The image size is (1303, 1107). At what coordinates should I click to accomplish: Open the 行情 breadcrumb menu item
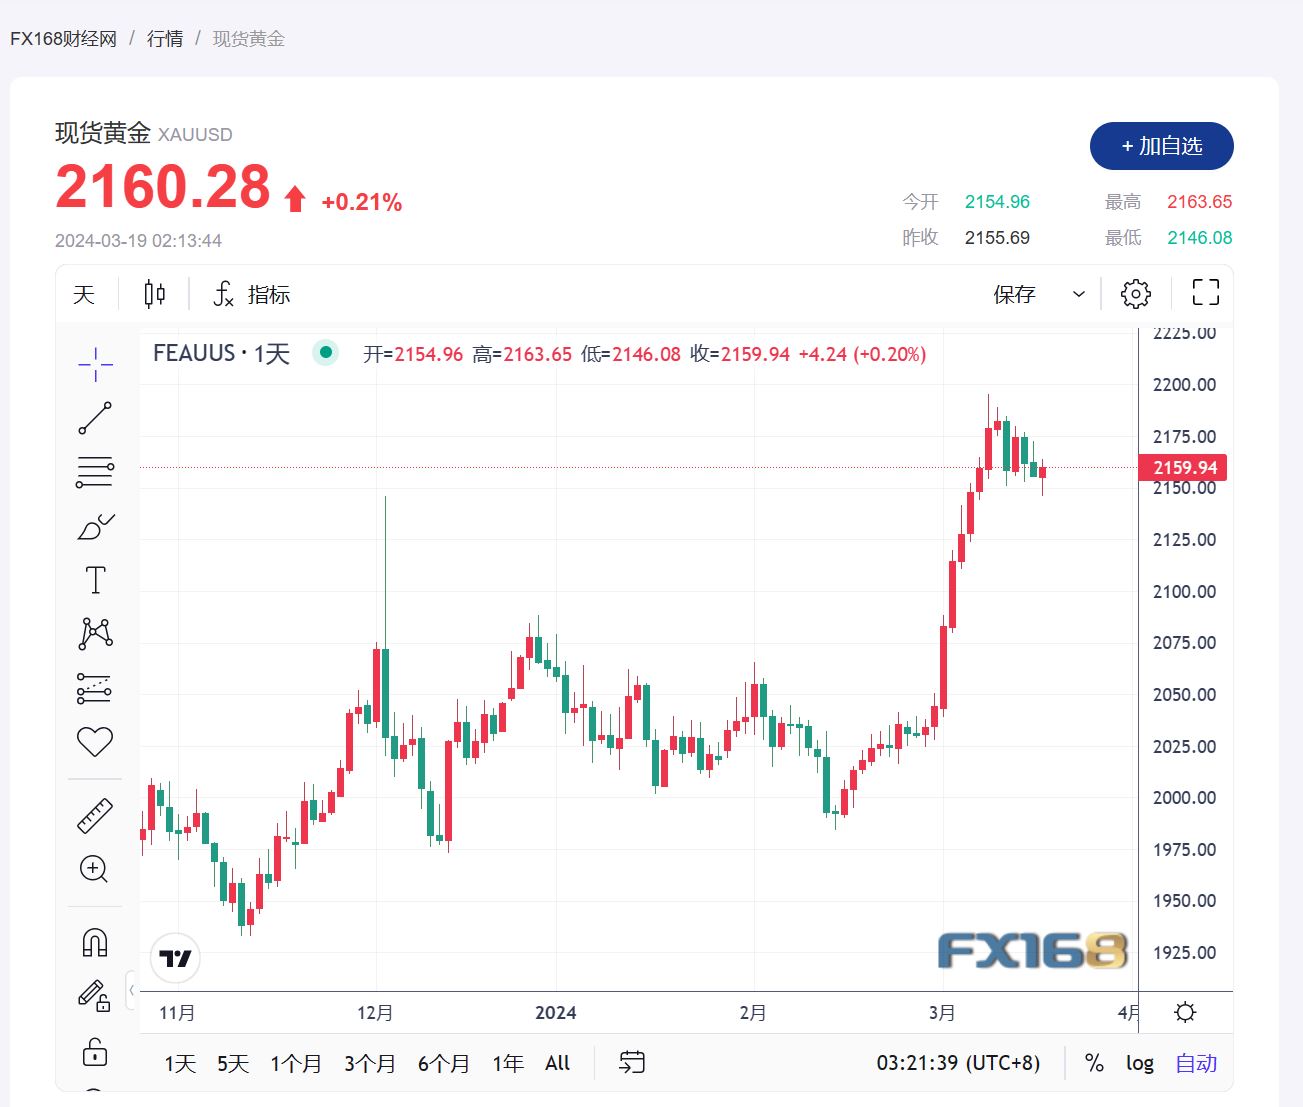point(165,38)
